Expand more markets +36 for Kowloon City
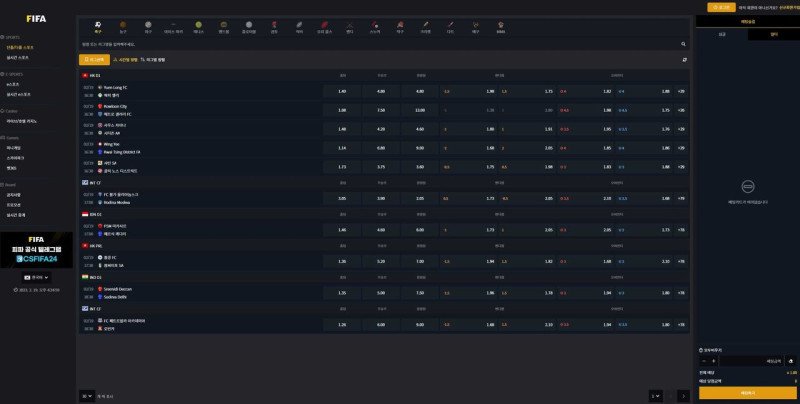 (681, 110)
